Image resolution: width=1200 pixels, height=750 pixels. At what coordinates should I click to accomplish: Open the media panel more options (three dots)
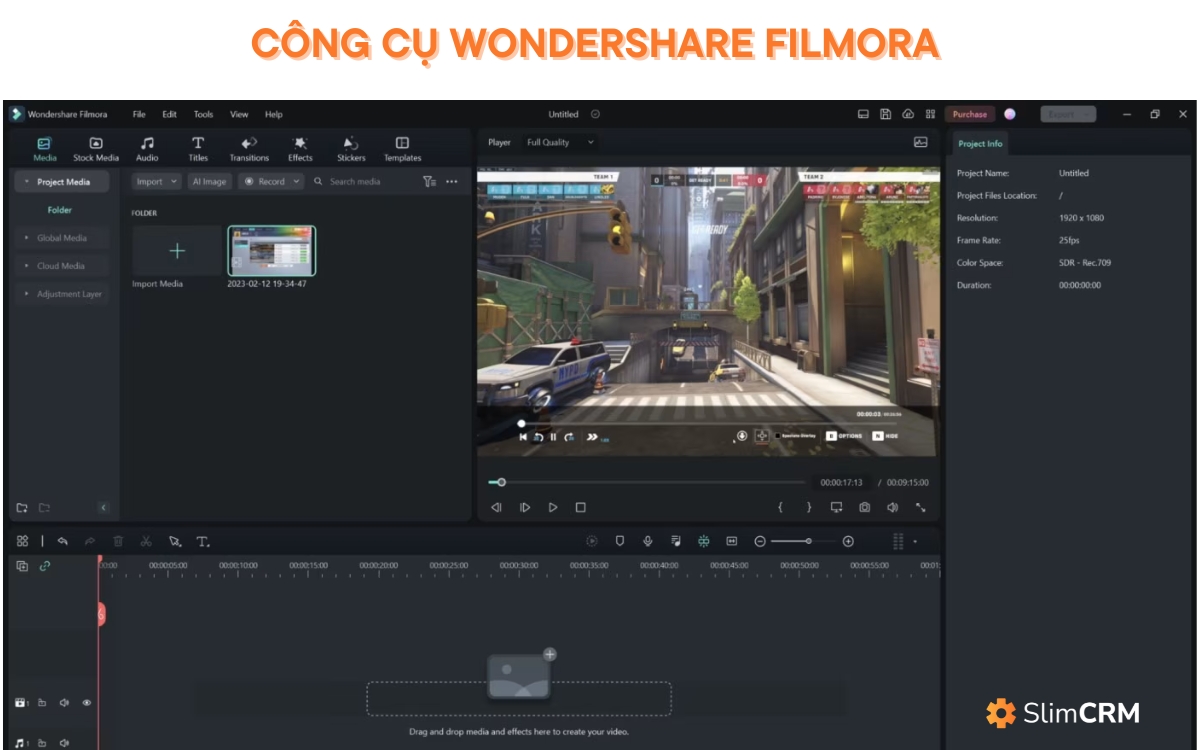coord(452,182)
